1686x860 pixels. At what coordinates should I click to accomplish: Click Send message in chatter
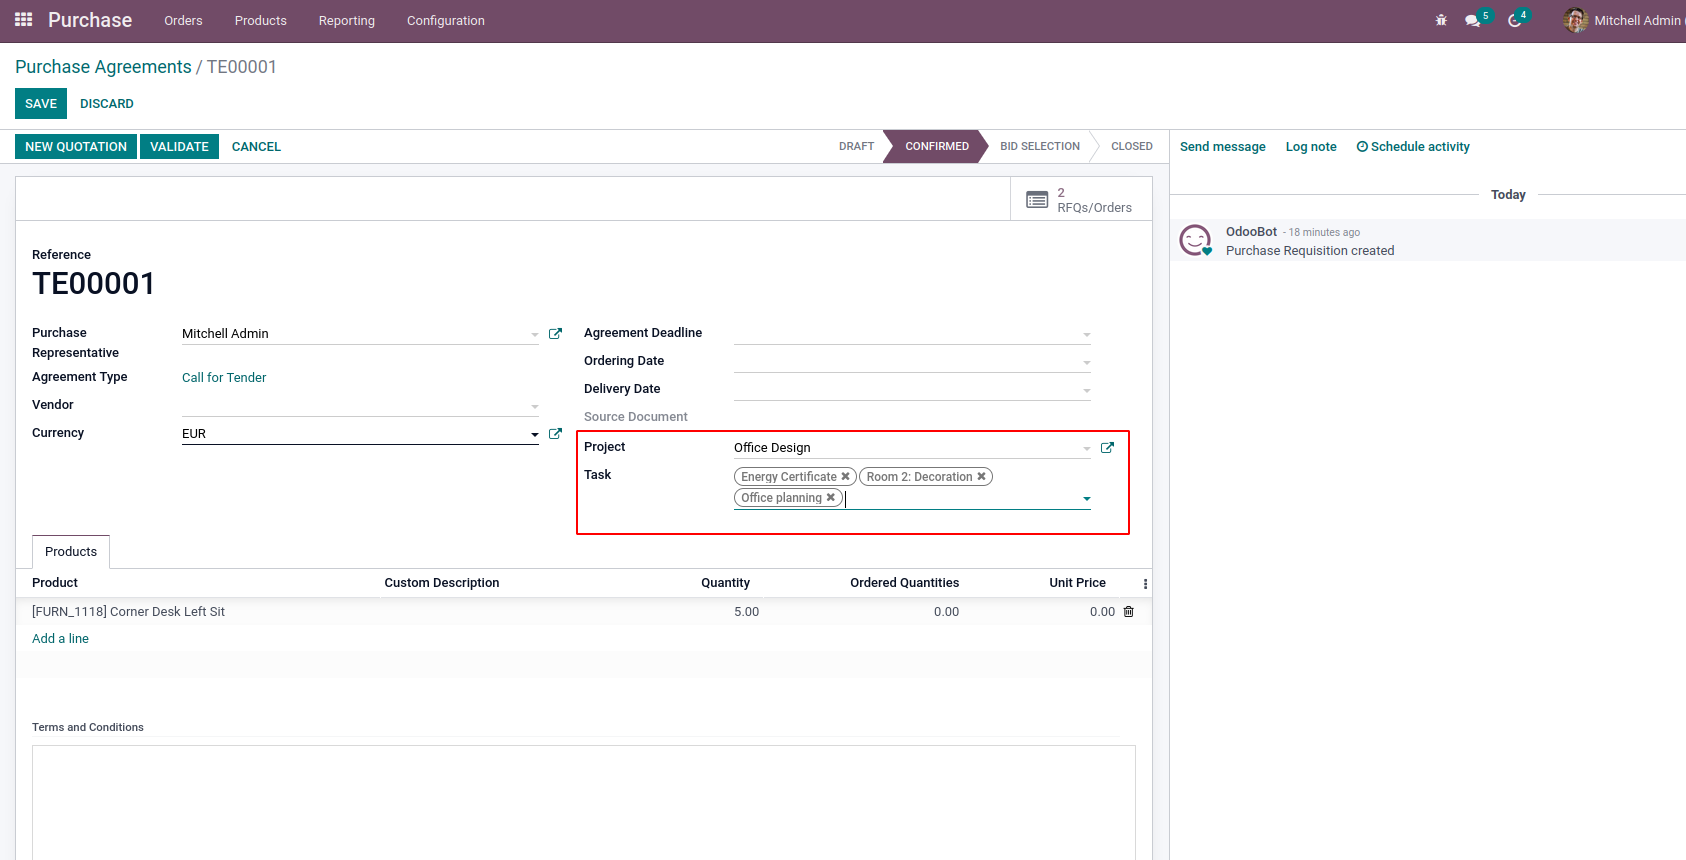tap(1223, 147)
